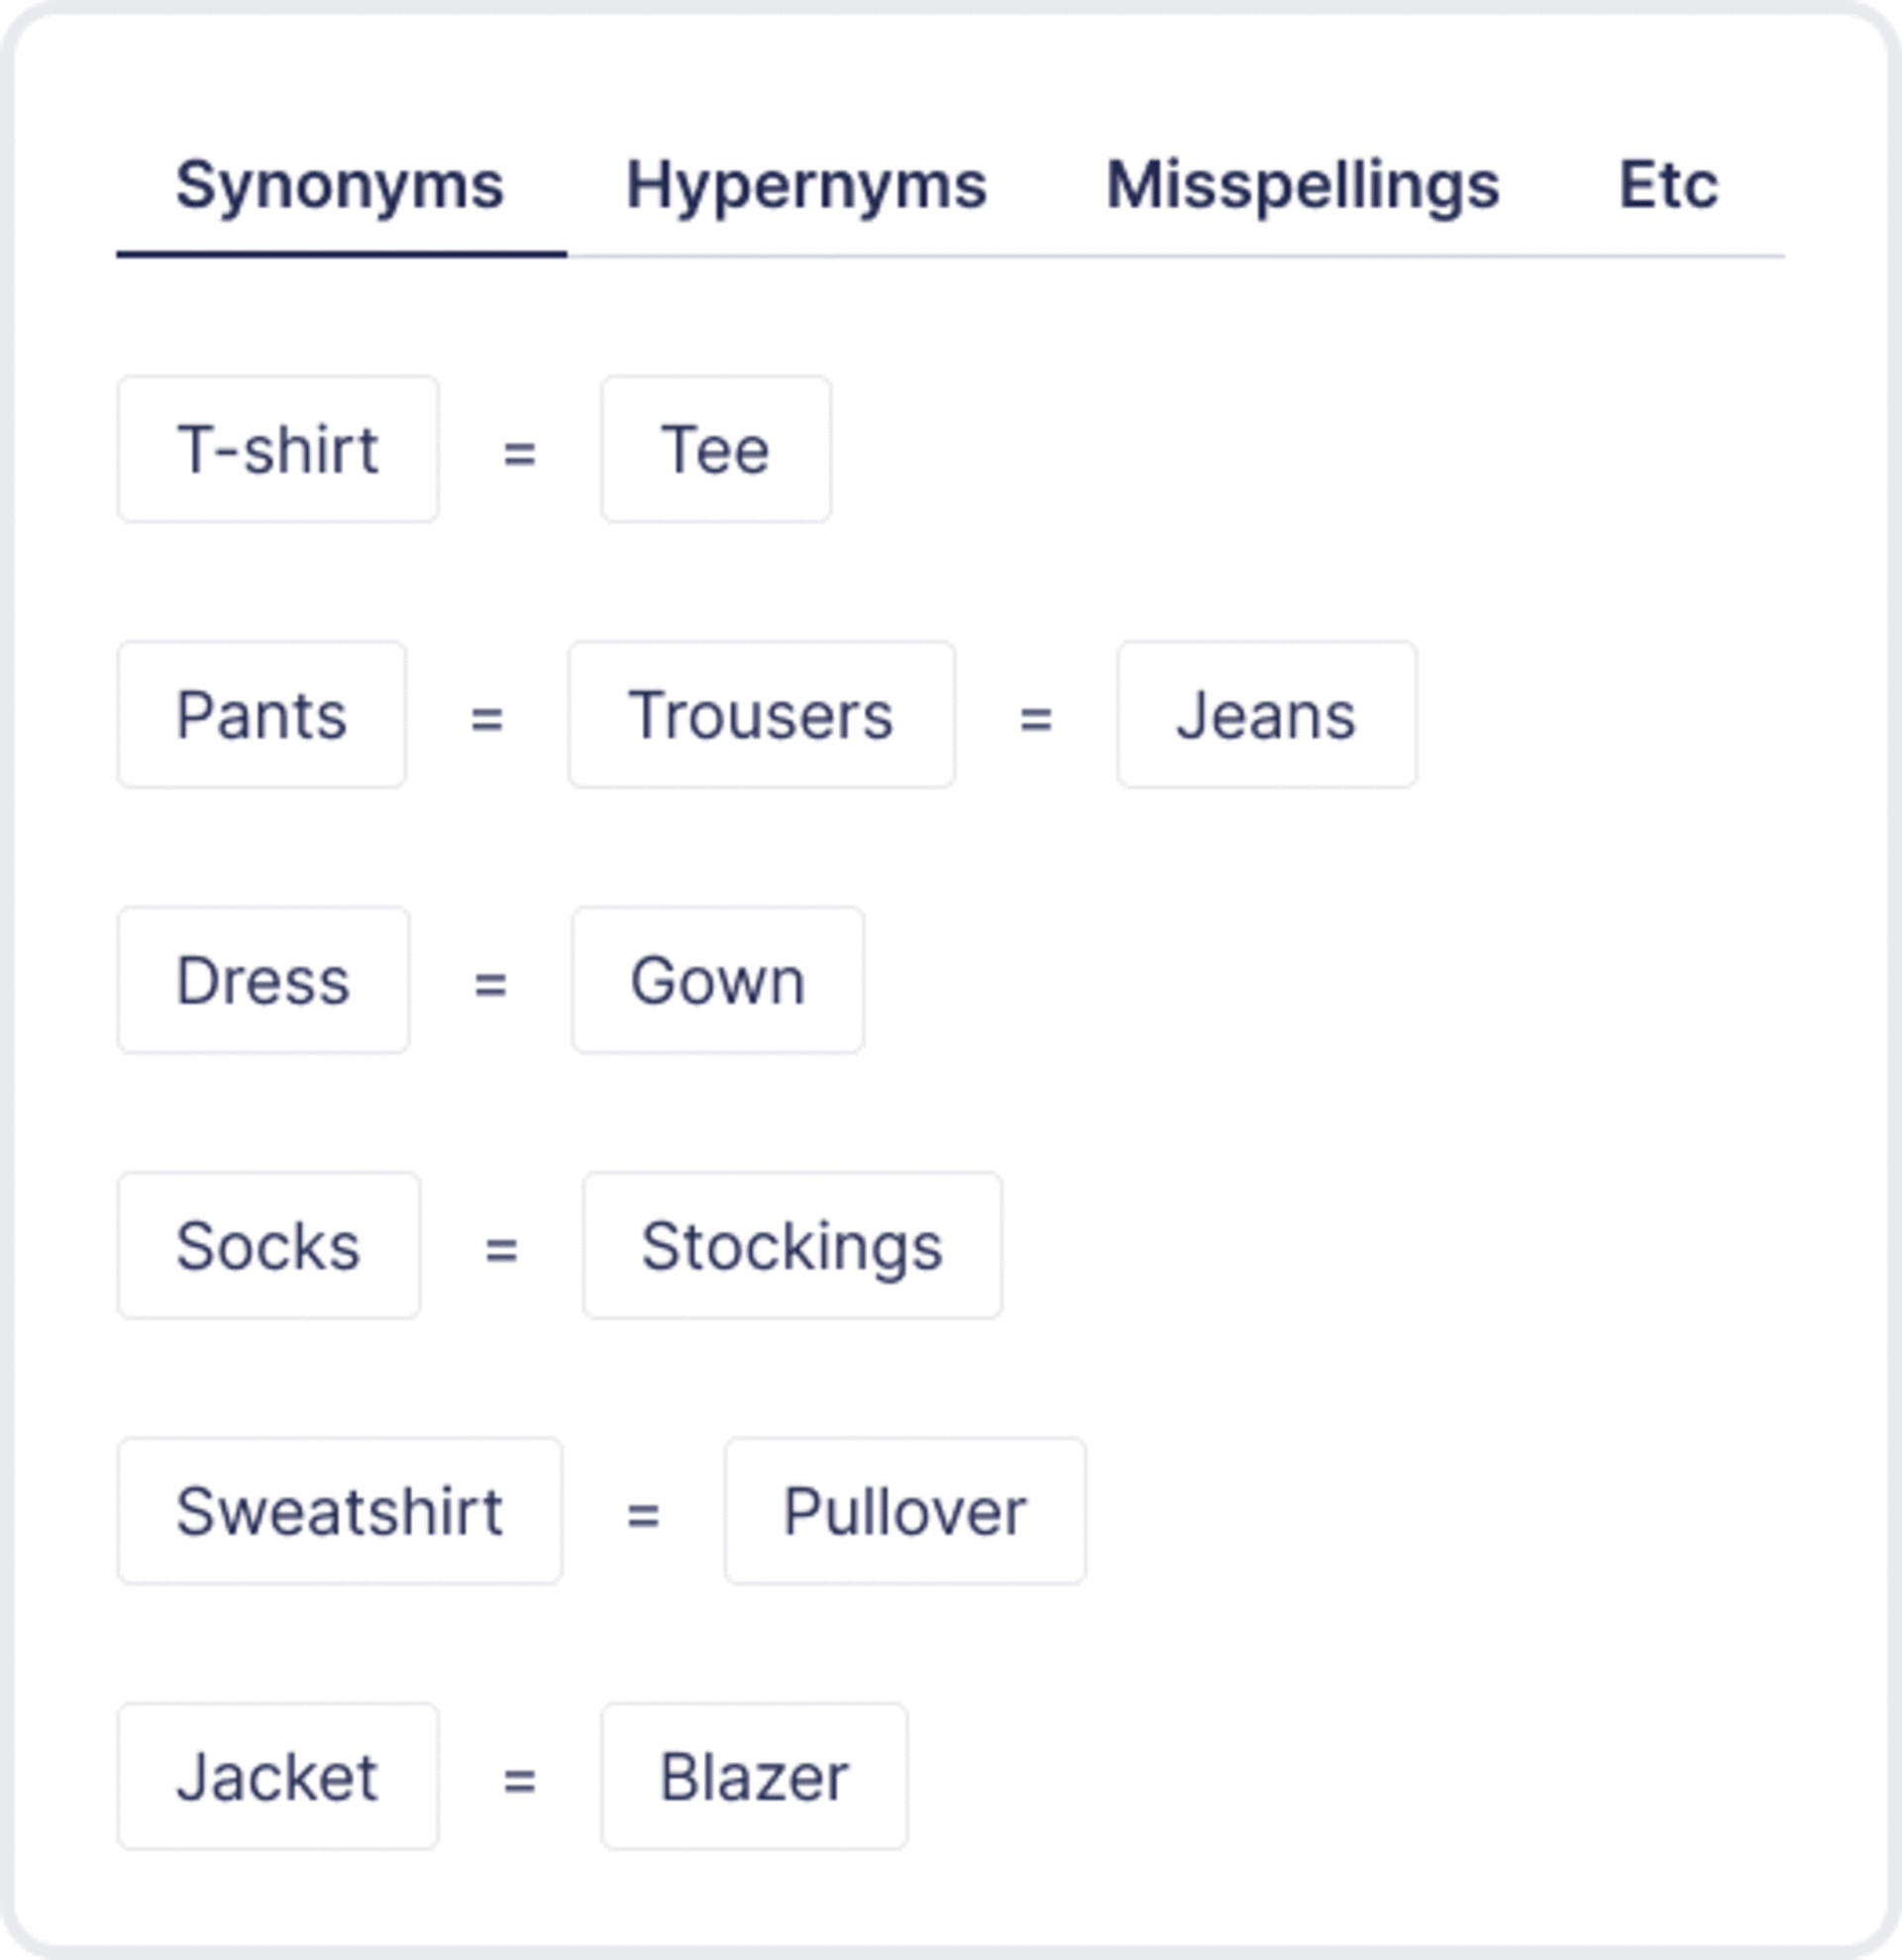Select the Tee term box
The height and width of the screenshot is (1960, 1902).
pos(716,449)
